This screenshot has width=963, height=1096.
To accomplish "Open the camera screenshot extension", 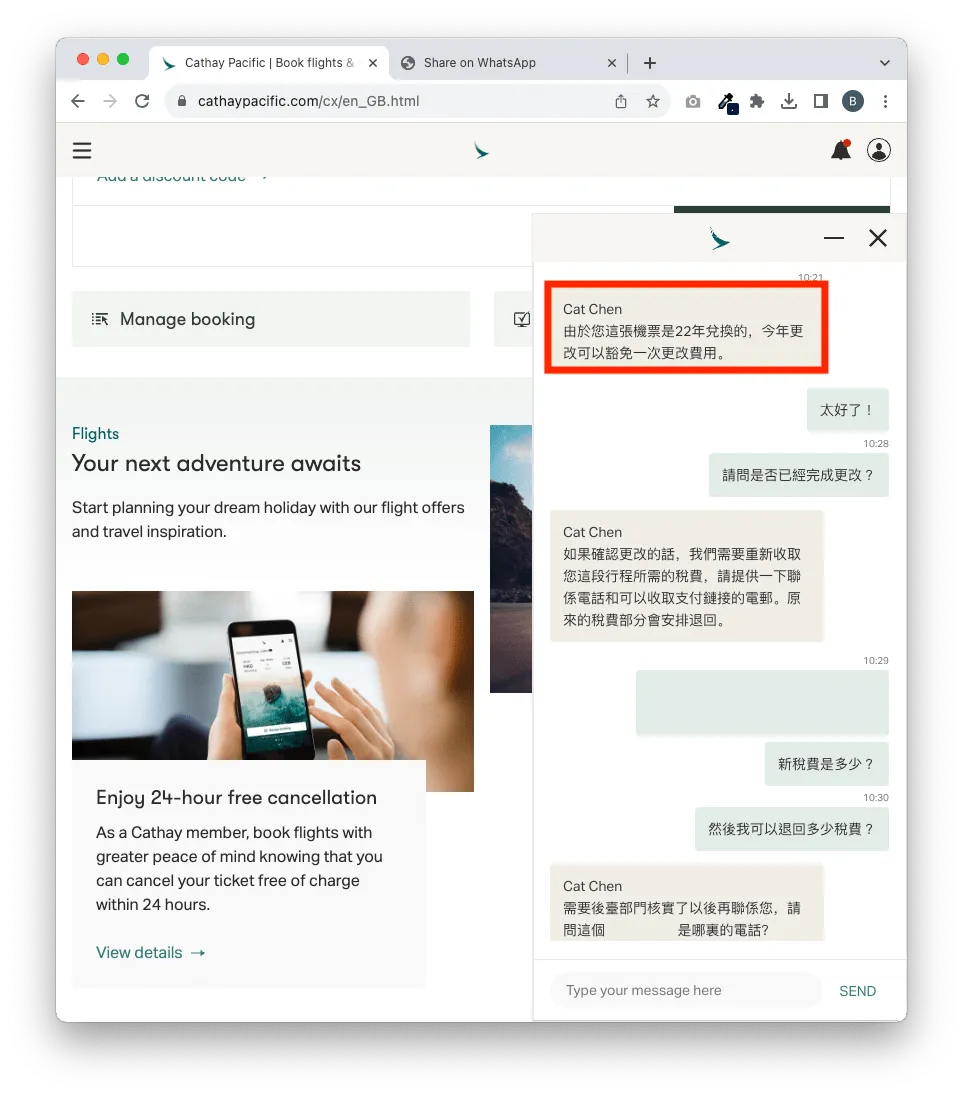I will click(x=693, y=101).
